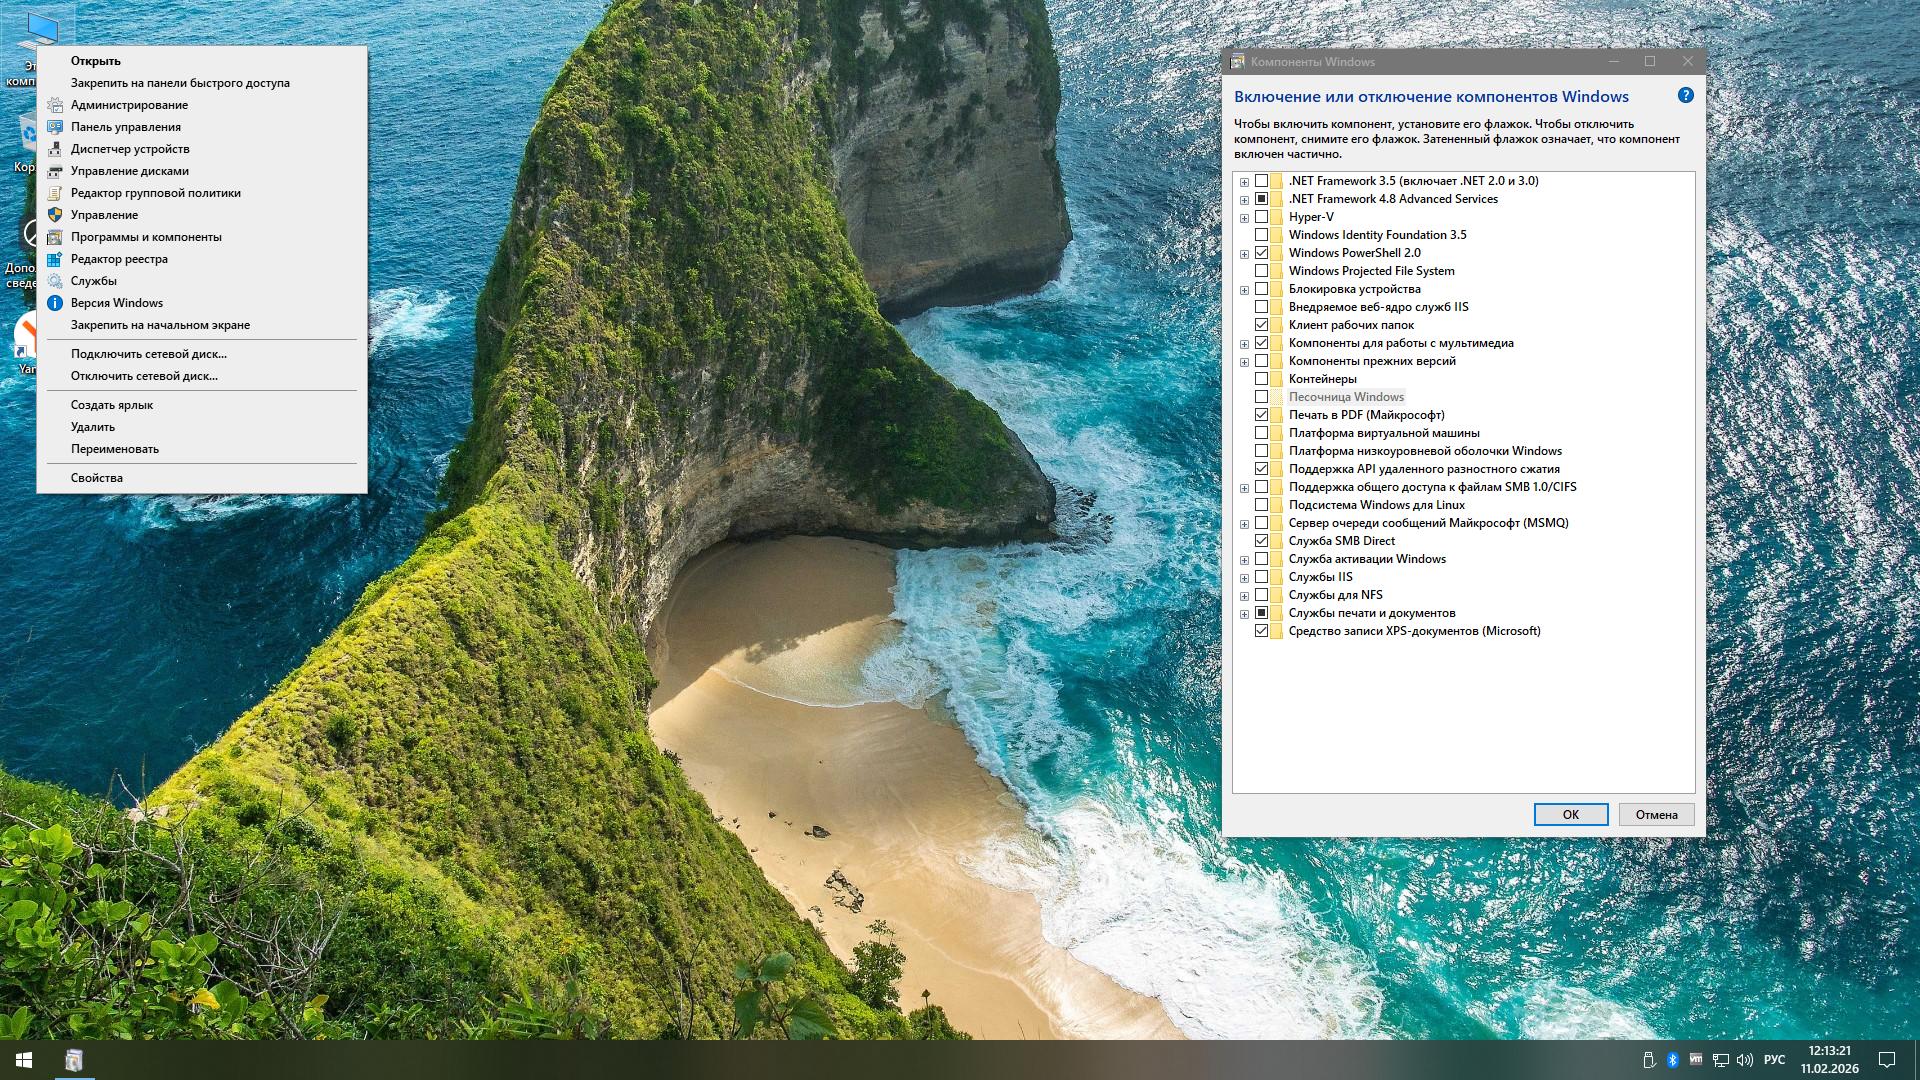The image size is (1920, 1080).
Task: Click the network tray icon
Action: pyautogui.click(x=1721, y=1060)
